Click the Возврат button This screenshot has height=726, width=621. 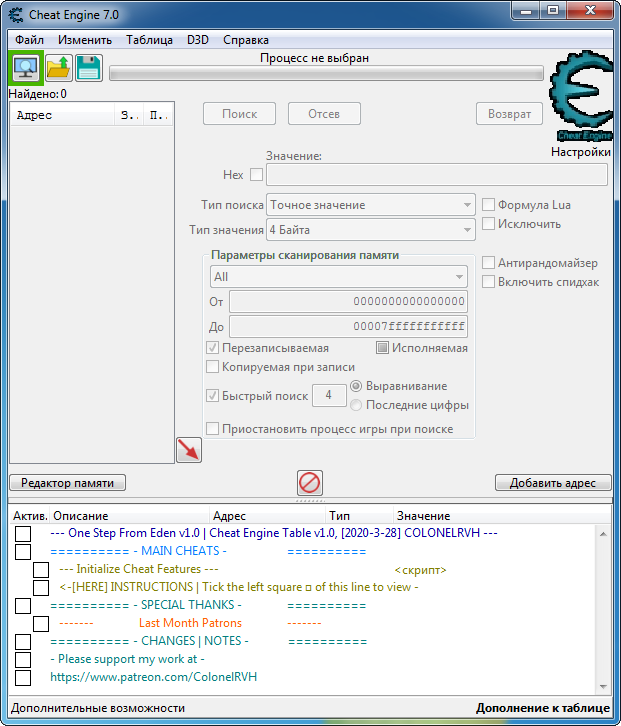click(509, 114)
